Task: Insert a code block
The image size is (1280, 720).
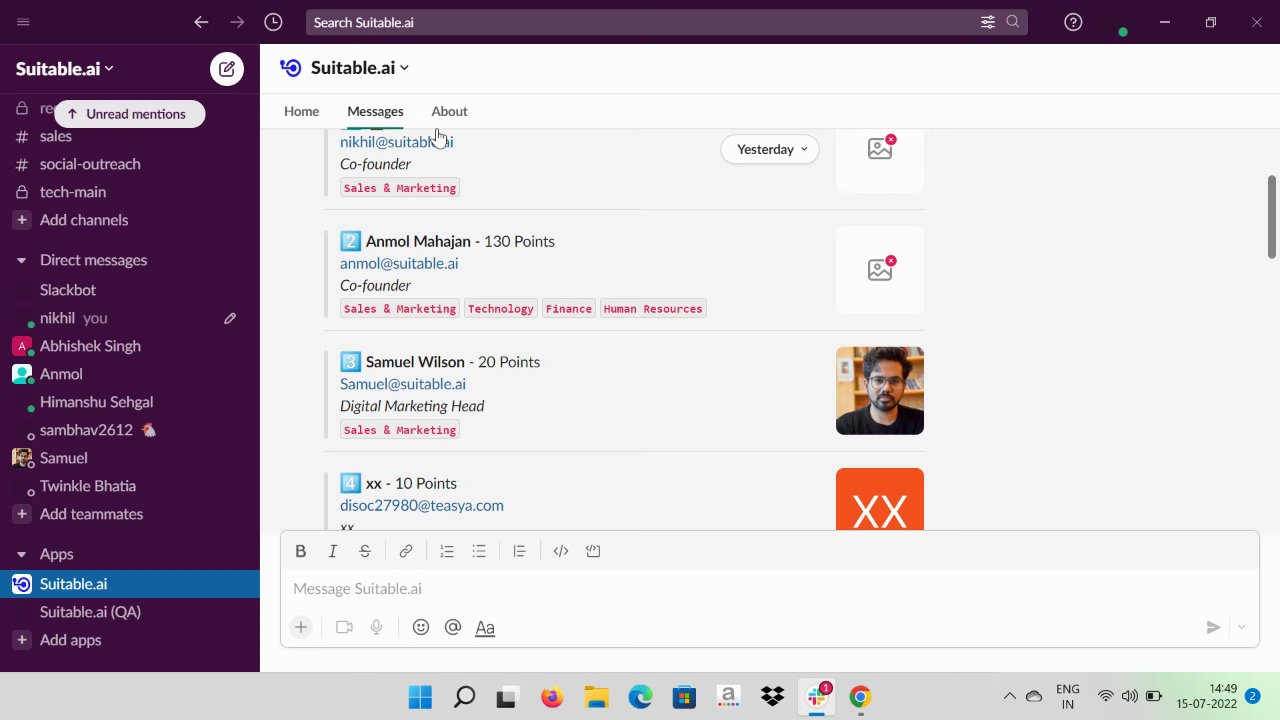Action: pyautogui.click(x=593, y=551)
